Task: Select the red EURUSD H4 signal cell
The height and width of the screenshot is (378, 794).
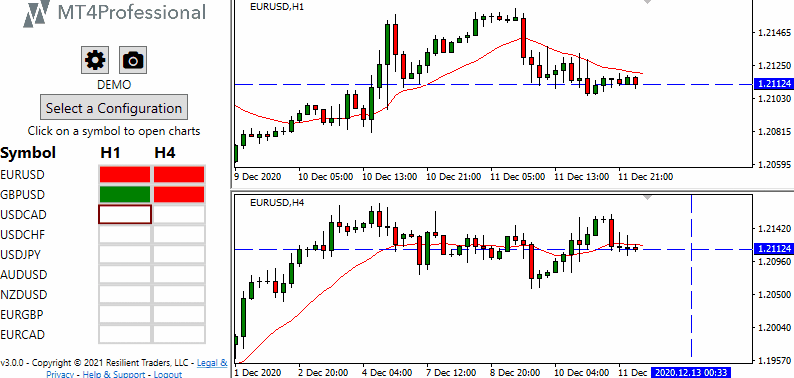Action: tap(179, 175)
